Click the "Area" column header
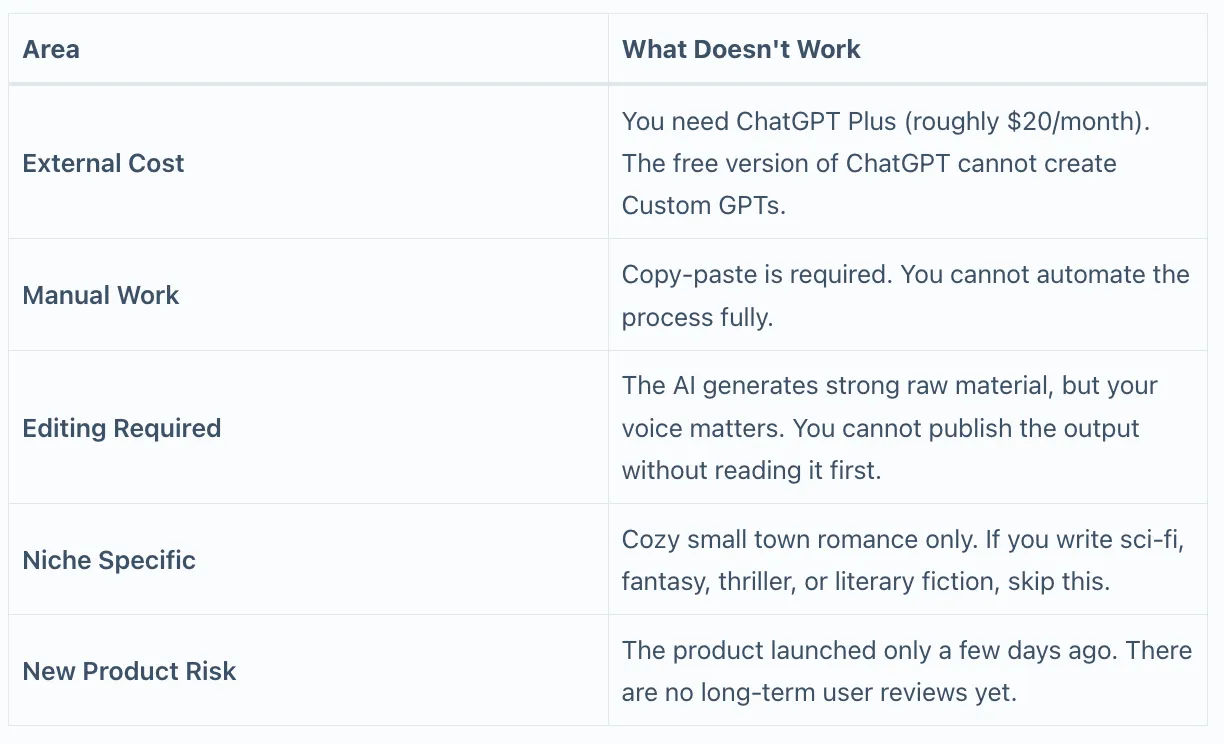The image size is (1224, 744). click(x=51, y=49)
